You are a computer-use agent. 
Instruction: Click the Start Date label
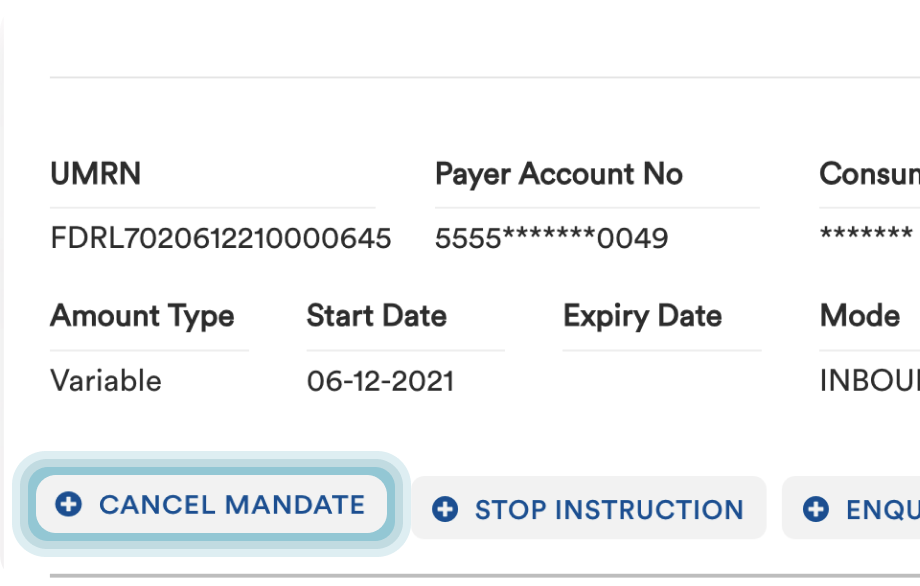click(x=376, y=316)
